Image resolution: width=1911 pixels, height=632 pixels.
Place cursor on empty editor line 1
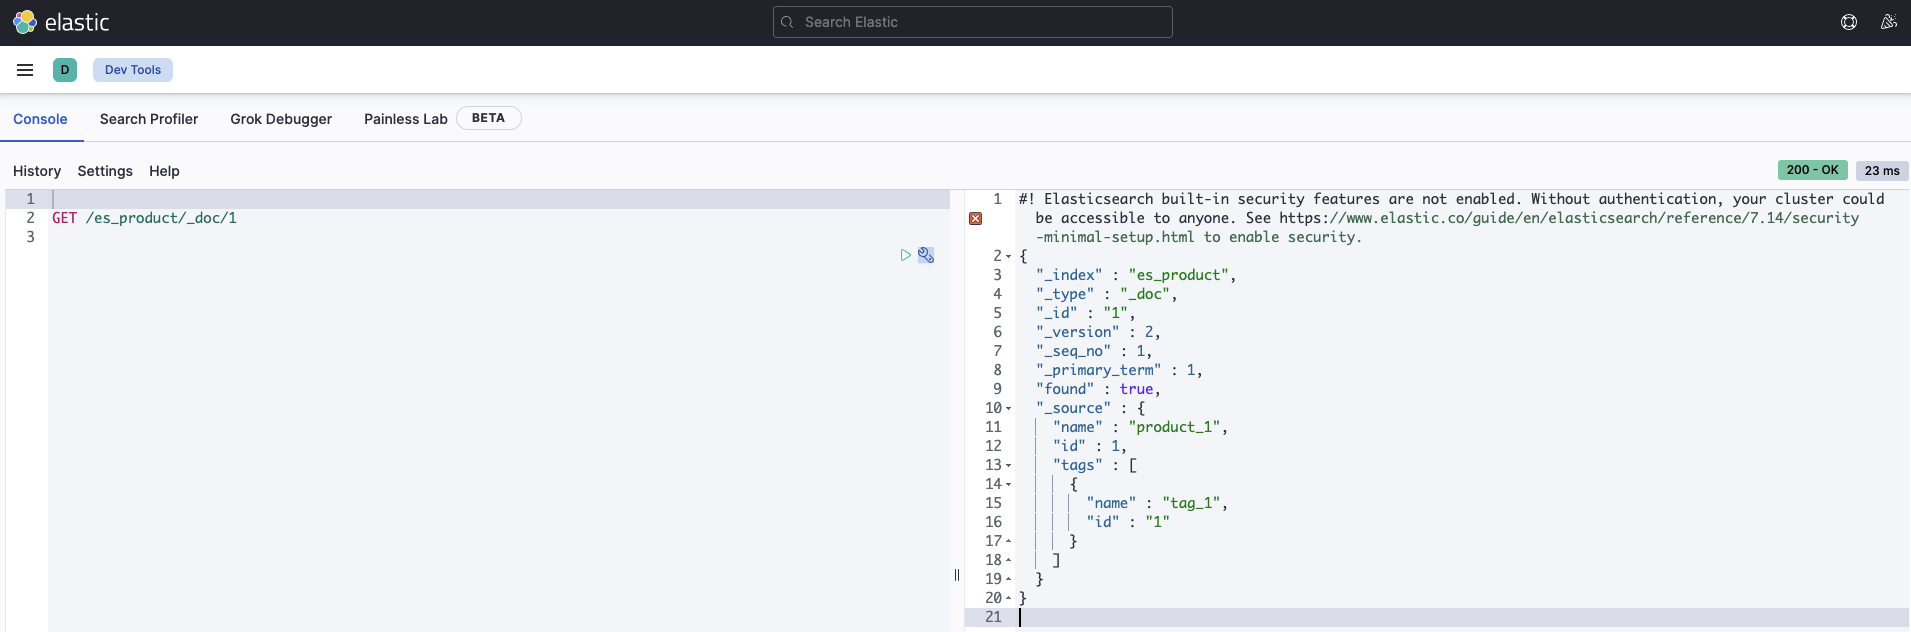[500, 199]
